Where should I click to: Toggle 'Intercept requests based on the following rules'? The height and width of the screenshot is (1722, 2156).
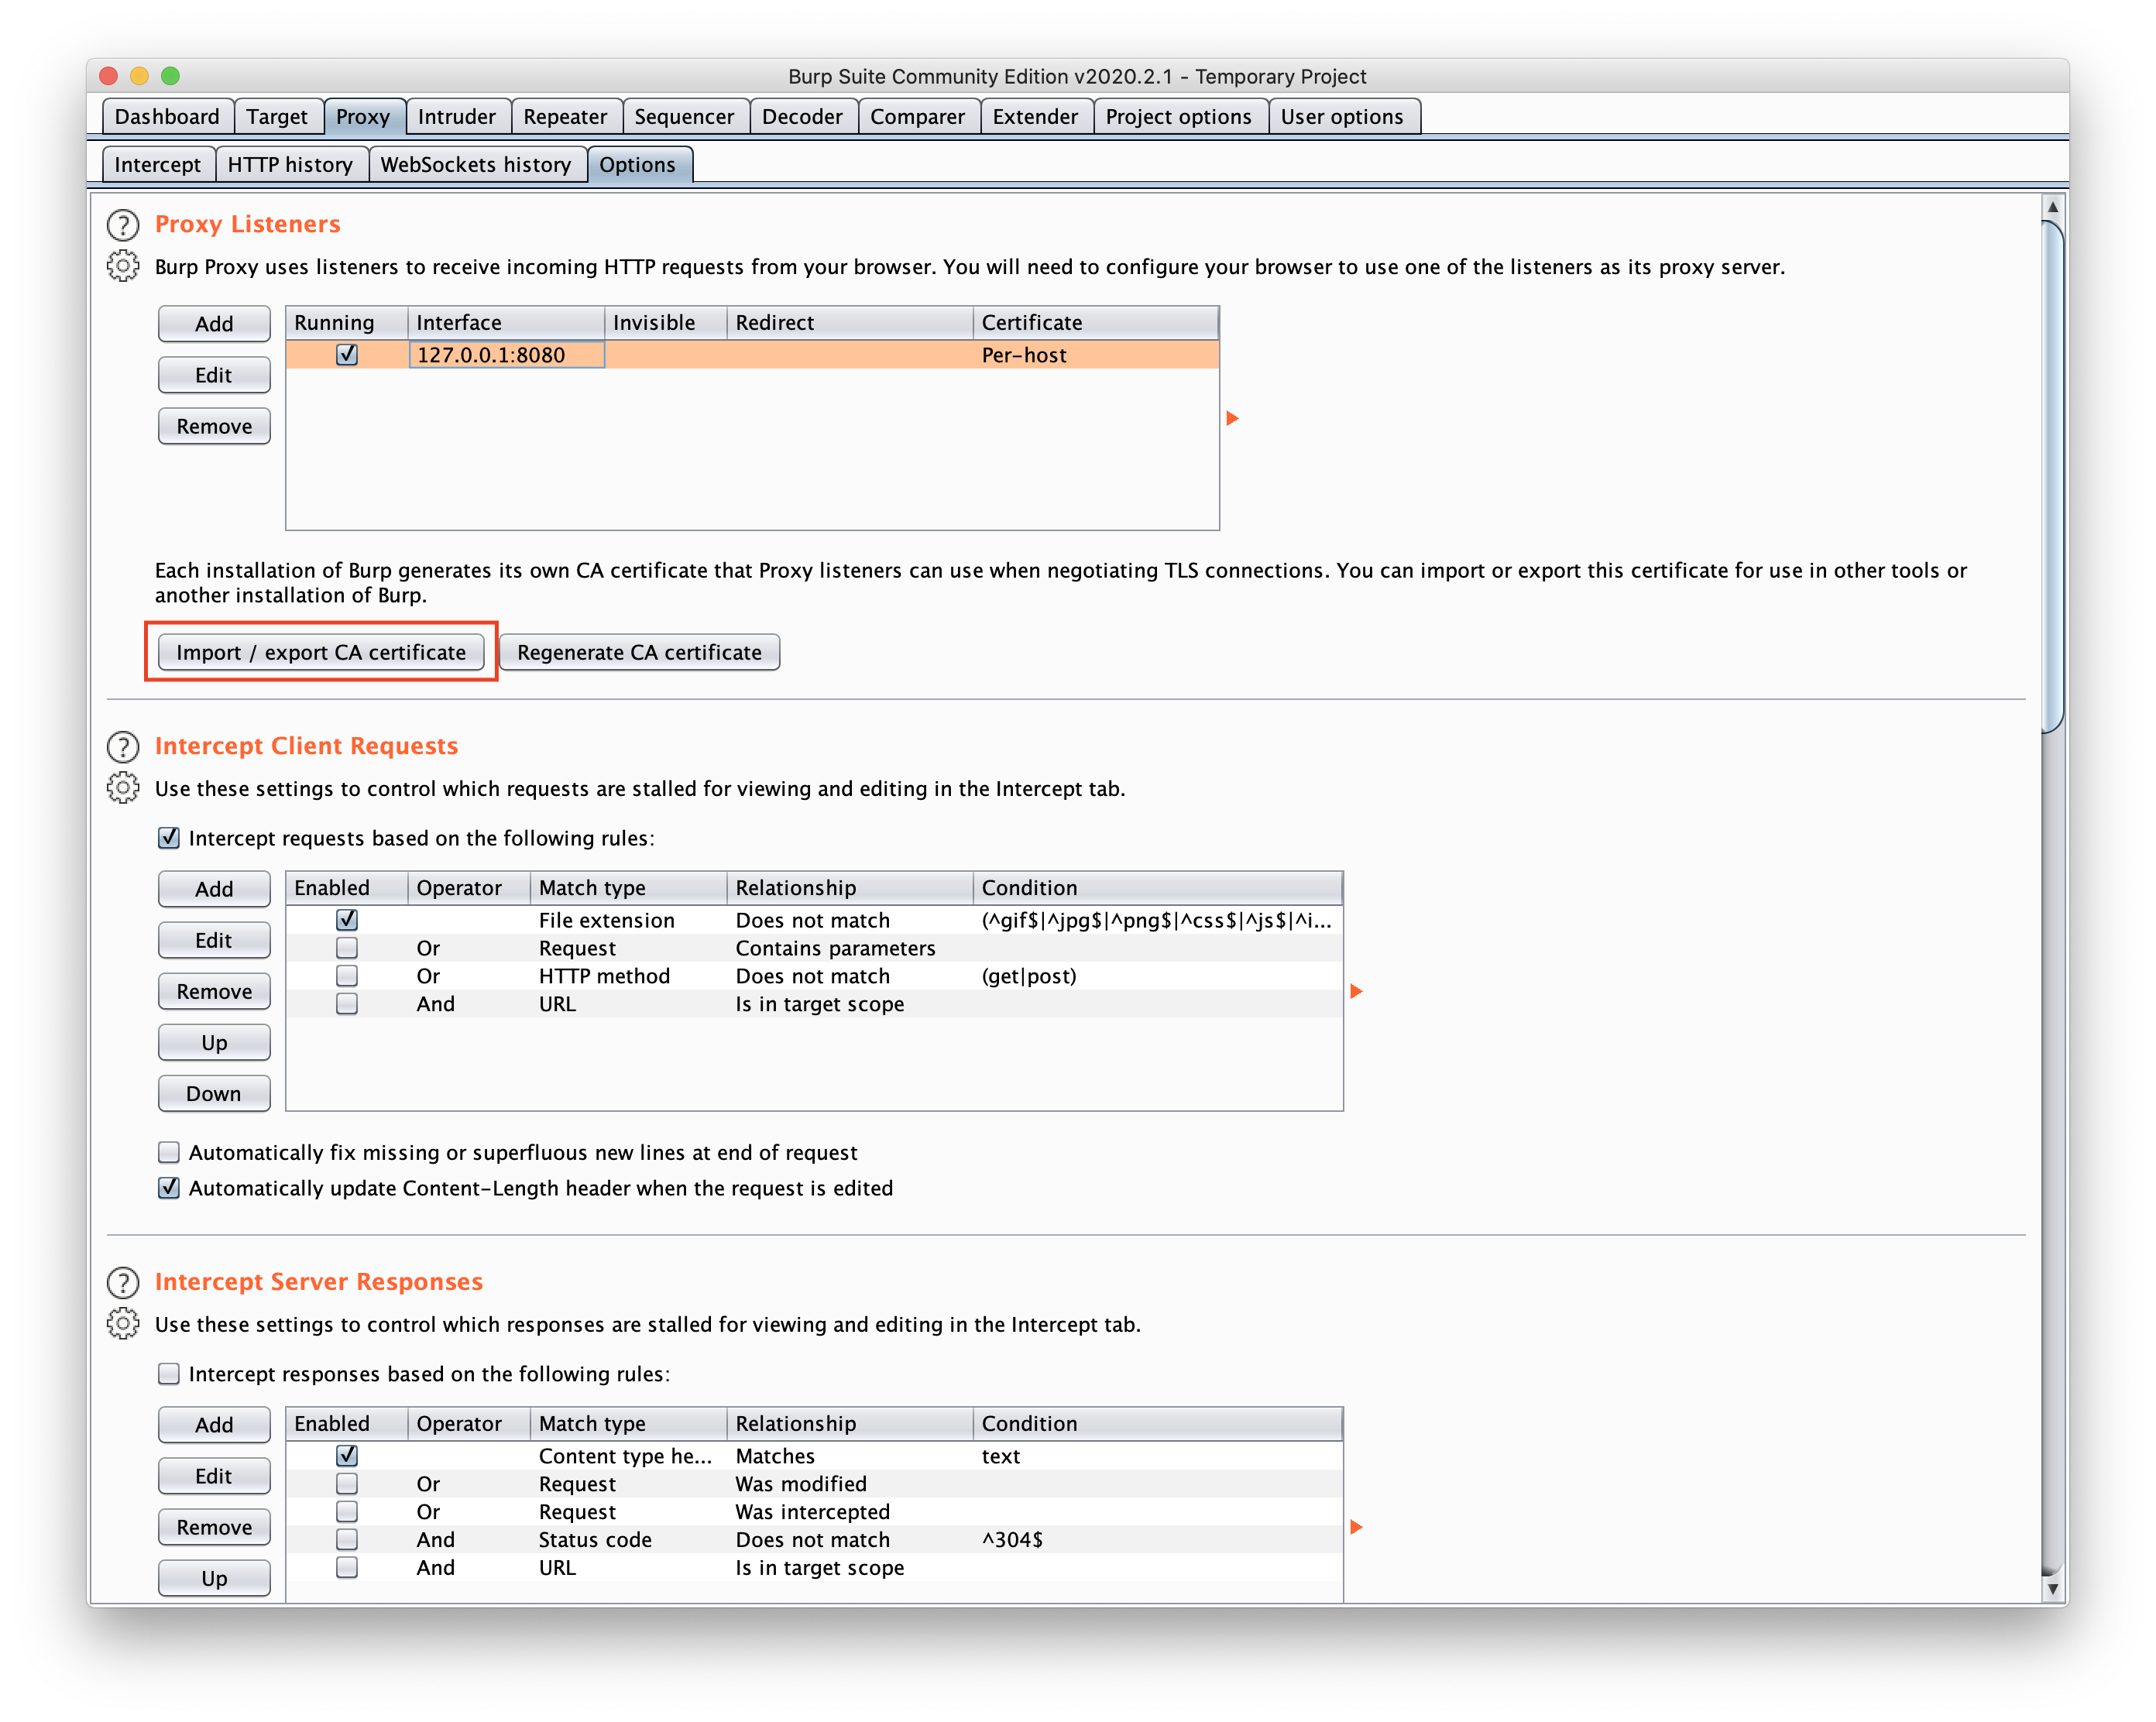pos(169,838)
